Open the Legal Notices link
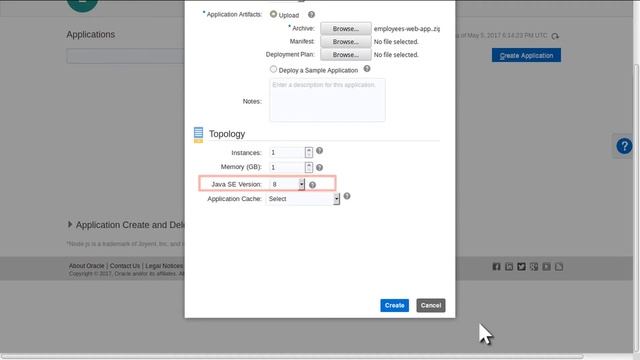This screenshot has height=360, width=640. (x=164, y=266)
